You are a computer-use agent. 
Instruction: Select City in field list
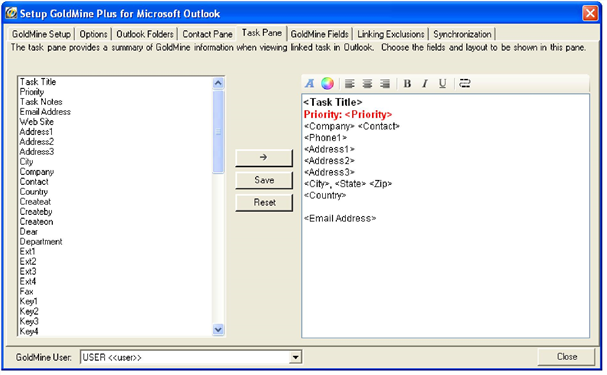(26, 162)
